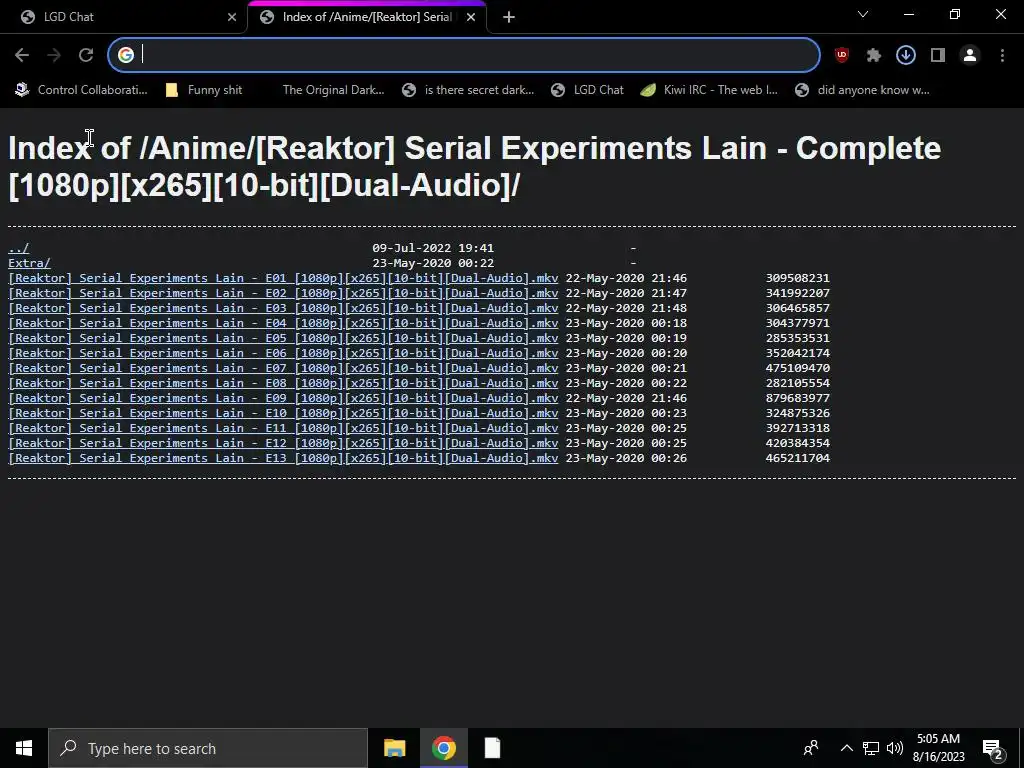Reload the page with the refresh icon
1024x768 pixels.
[86, 56]
